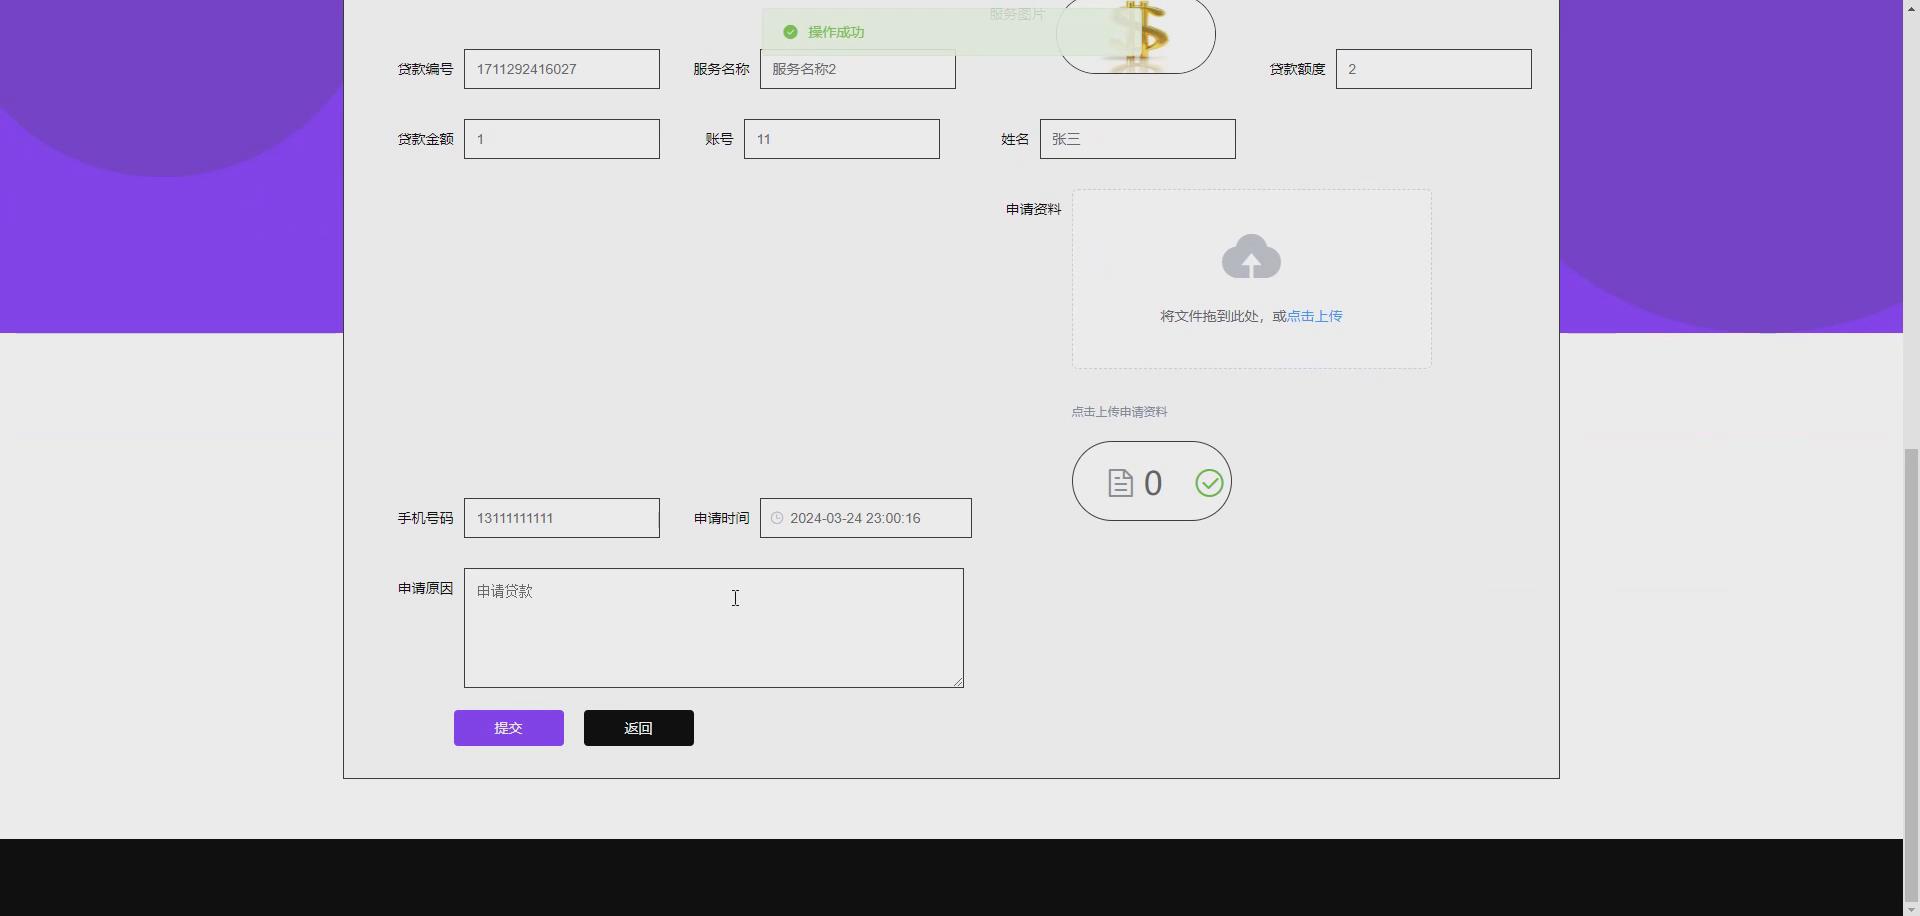Select the 贷款编号 input field
This screenshot has height=916, width=1920.
(561, 69)
